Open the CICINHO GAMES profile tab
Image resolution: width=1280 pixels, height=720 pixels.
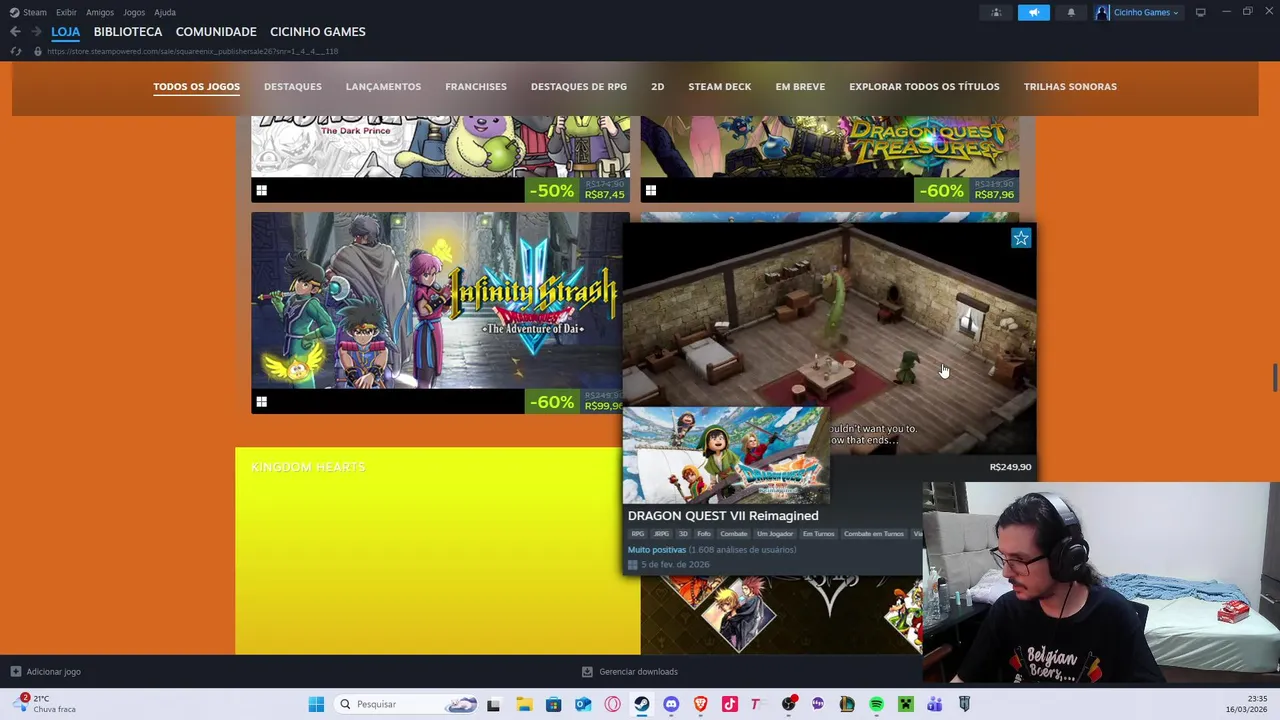(x=318, y=32)
